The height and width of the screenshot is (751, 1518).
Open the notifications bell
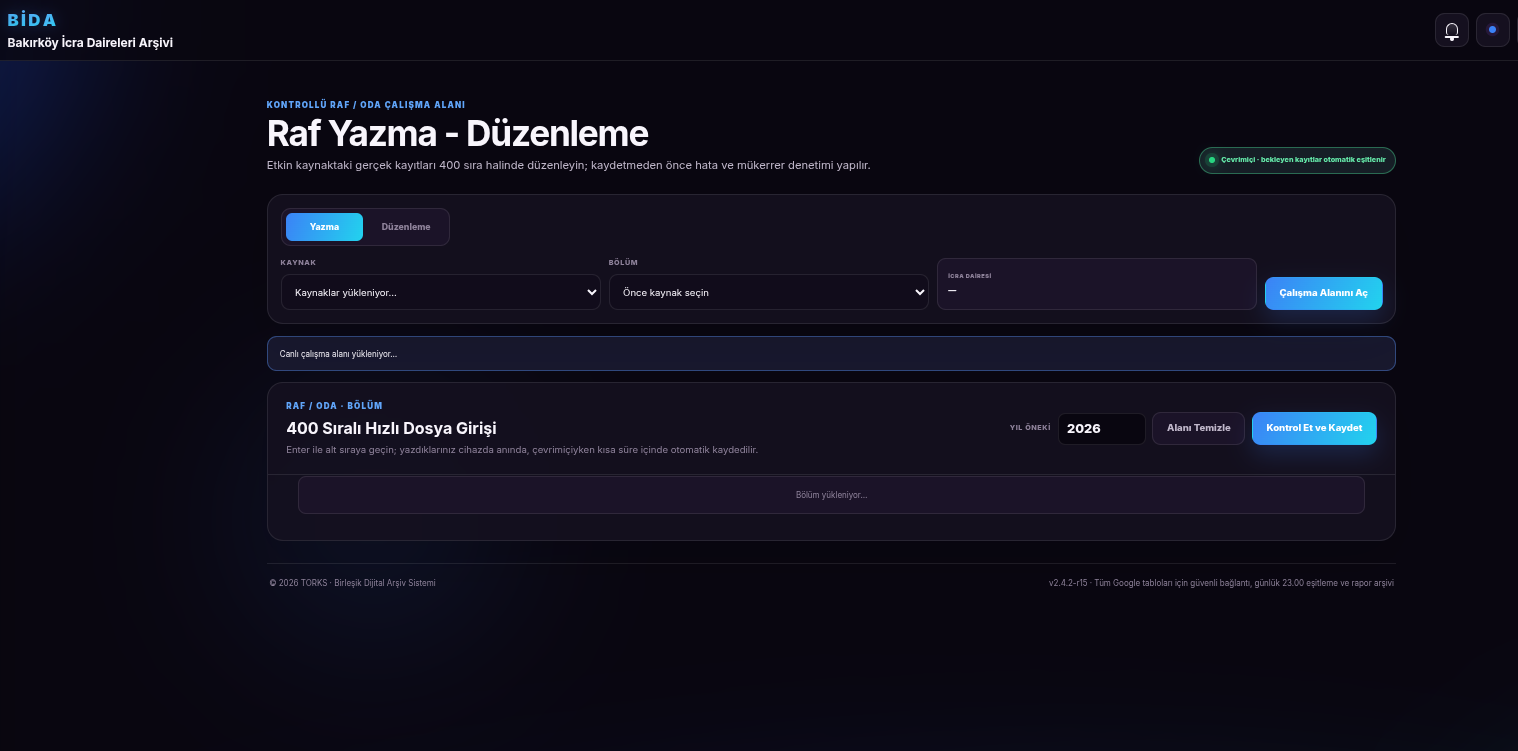(1452, 30)
